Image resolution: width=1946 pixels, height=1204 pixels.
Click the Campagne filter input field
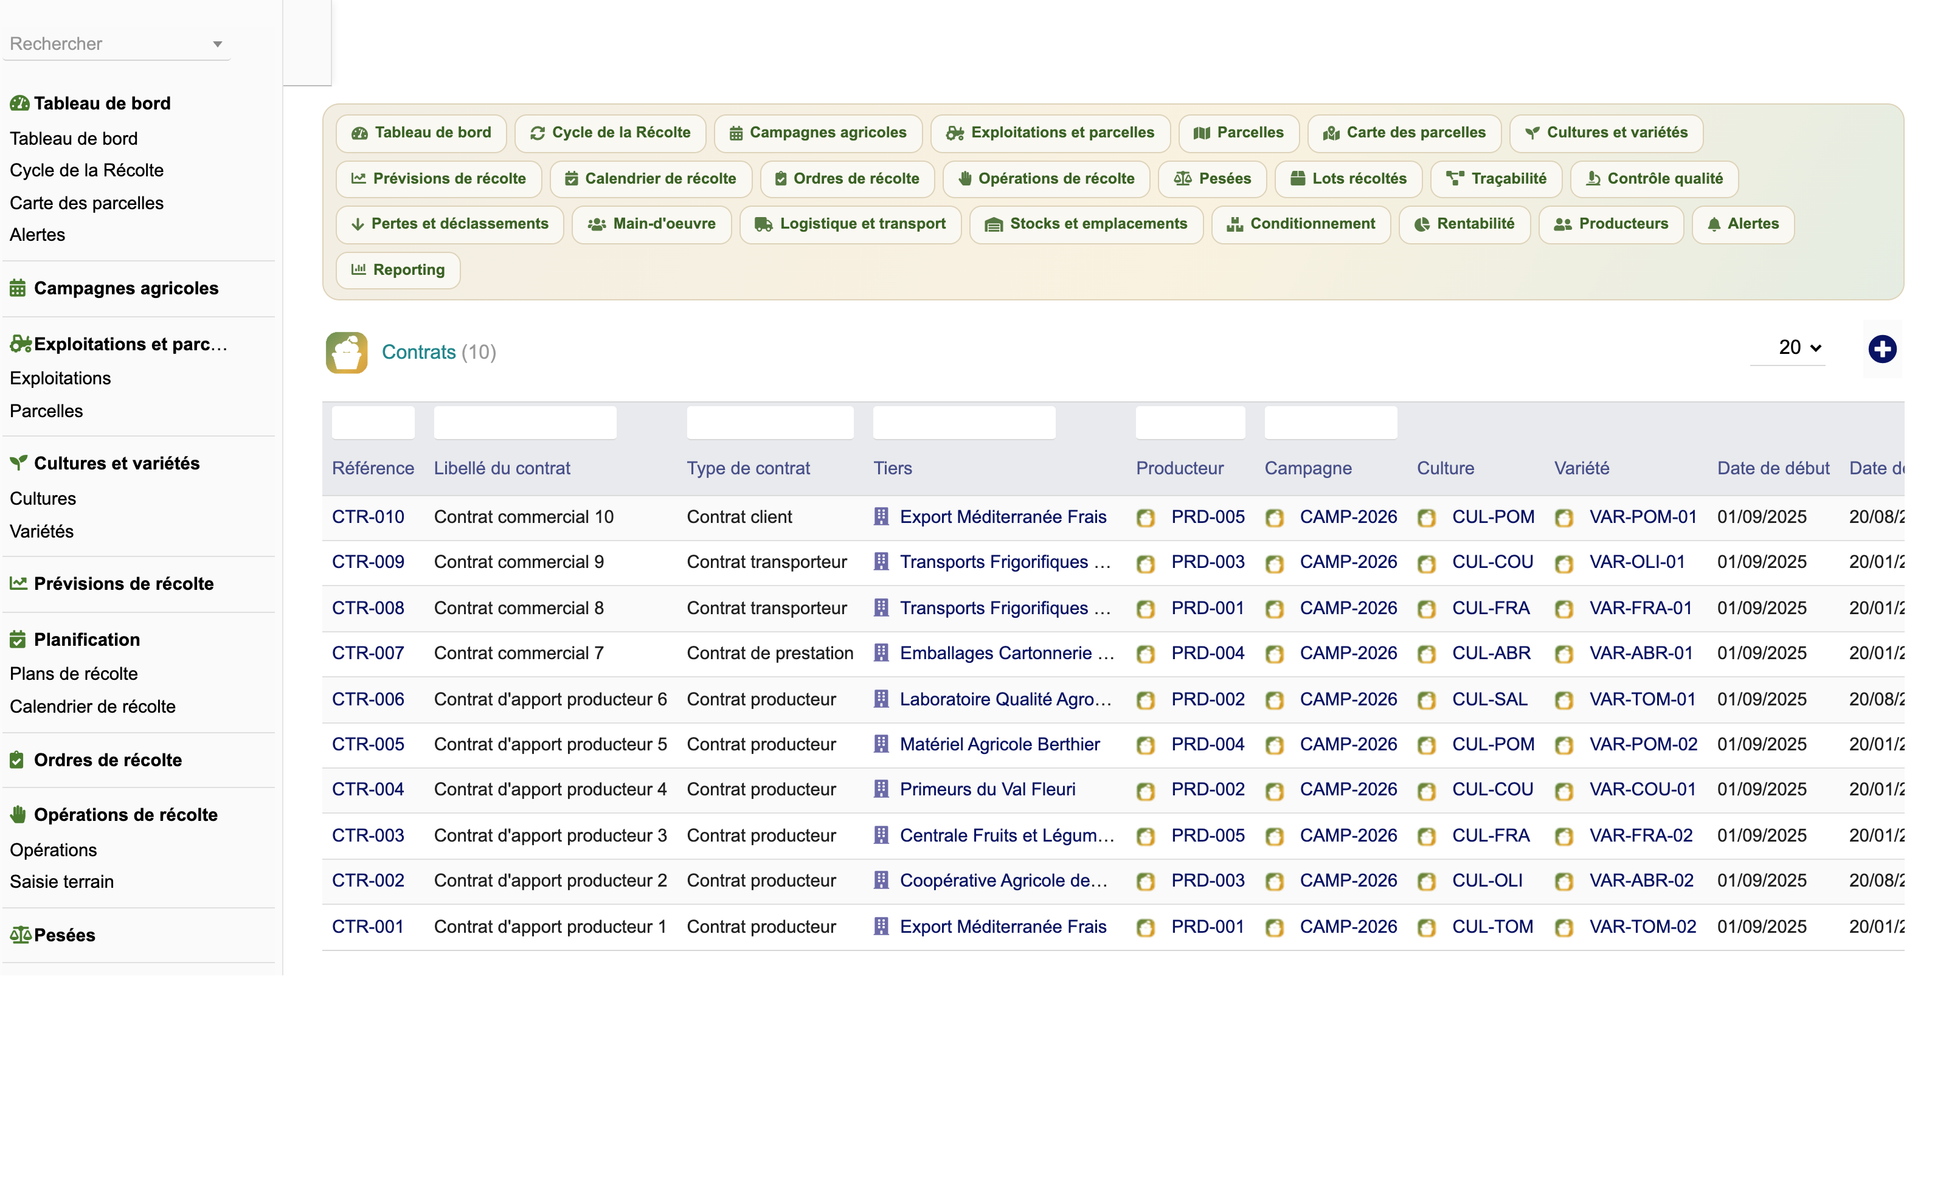click(1331, 422)
